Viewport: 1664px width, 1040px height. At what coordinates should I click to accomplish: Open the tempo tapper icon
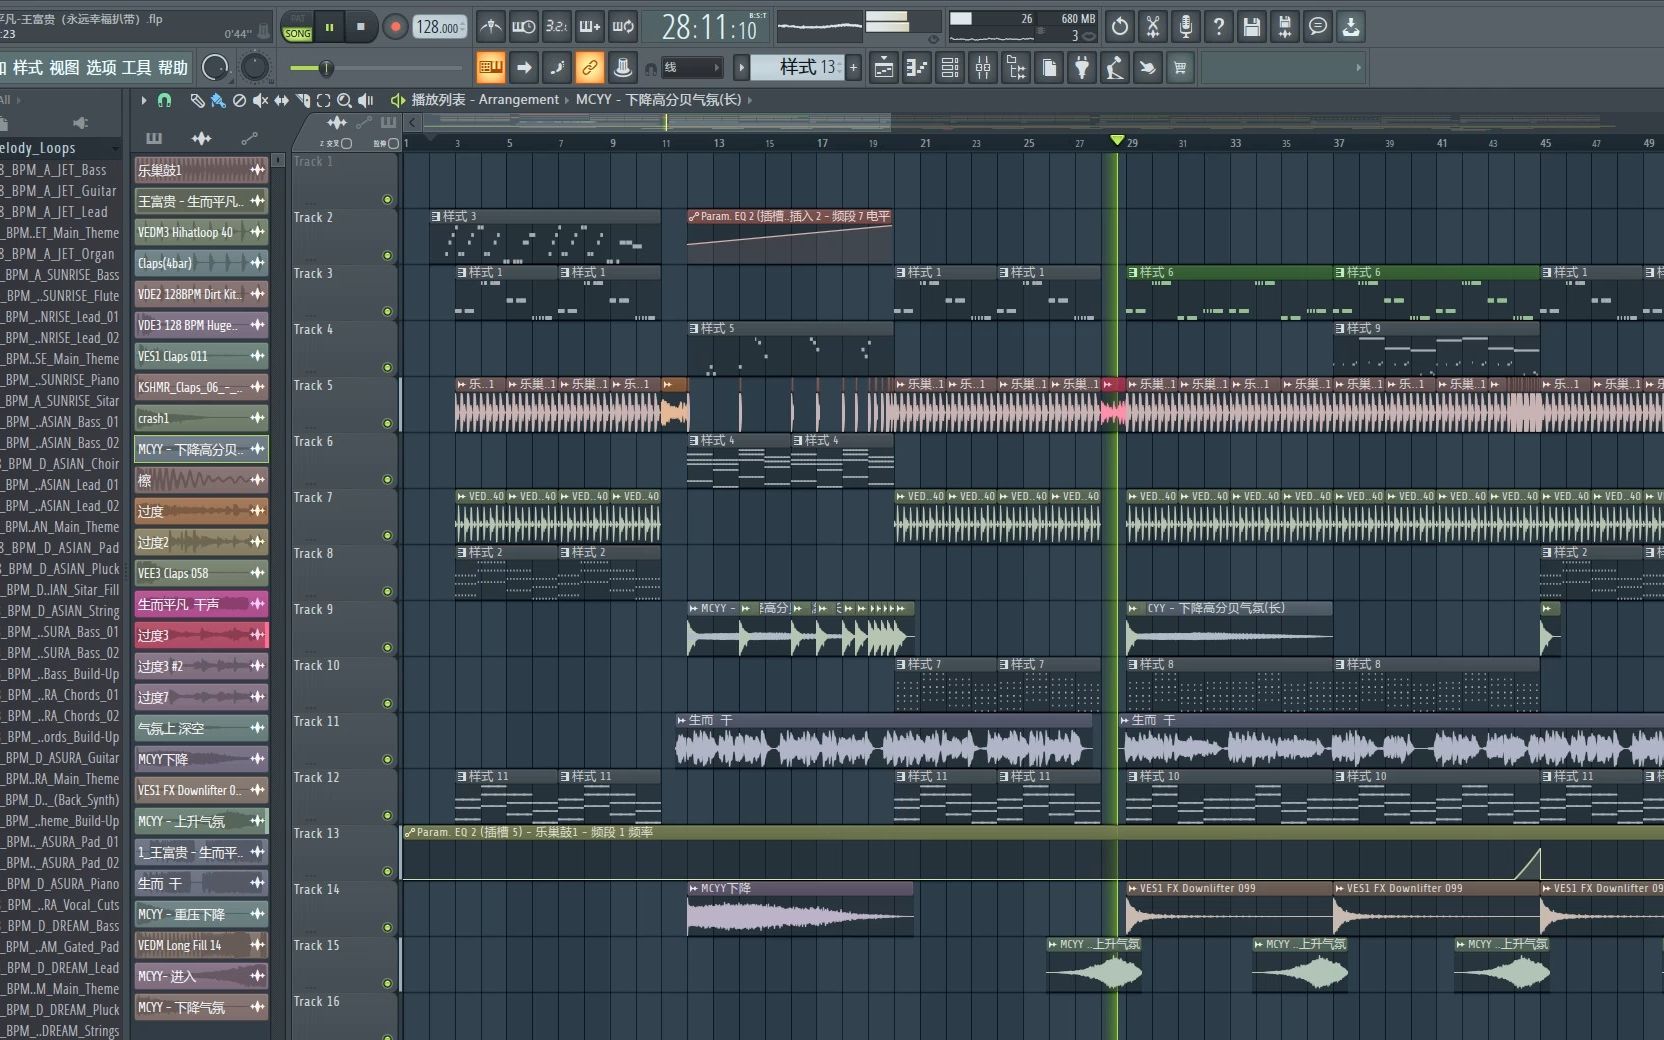tap(1115, 68)
